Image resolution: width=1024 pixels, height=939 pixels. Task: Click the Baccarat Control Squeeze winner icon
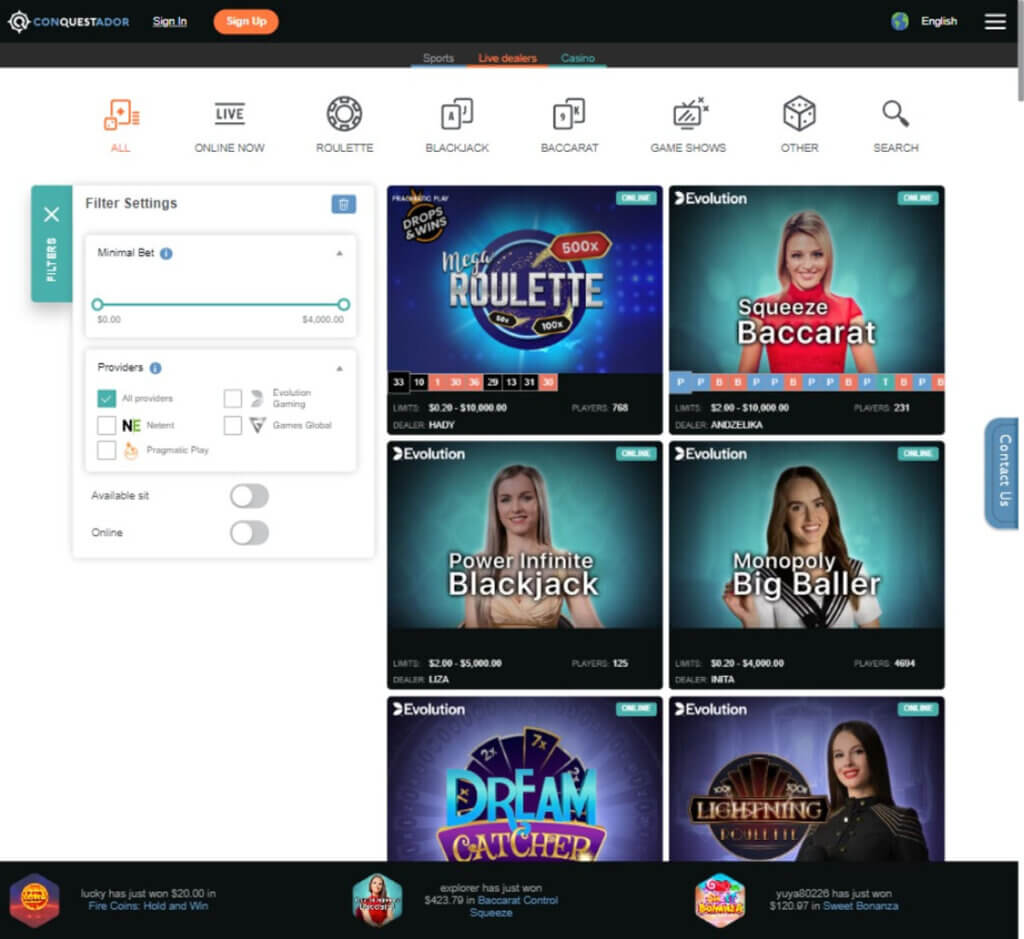[377, 900]
